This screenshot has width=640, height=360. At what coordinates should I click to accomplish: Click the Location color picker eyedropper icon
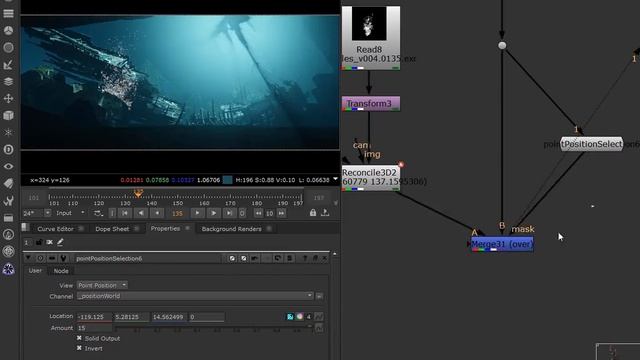tap(290, 317)
